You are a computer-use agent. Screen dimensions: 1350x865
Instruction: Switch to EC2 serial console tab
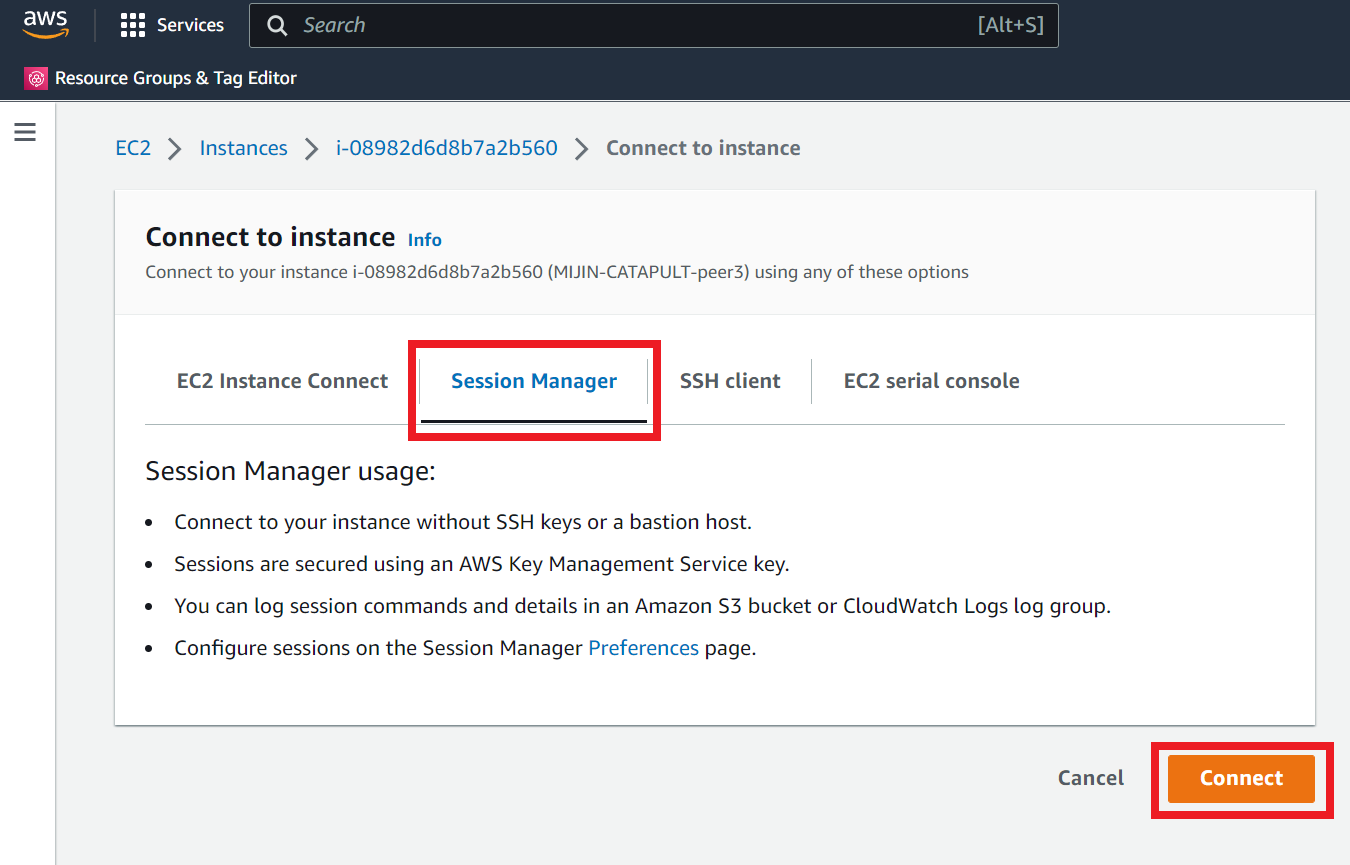(932, 381)
